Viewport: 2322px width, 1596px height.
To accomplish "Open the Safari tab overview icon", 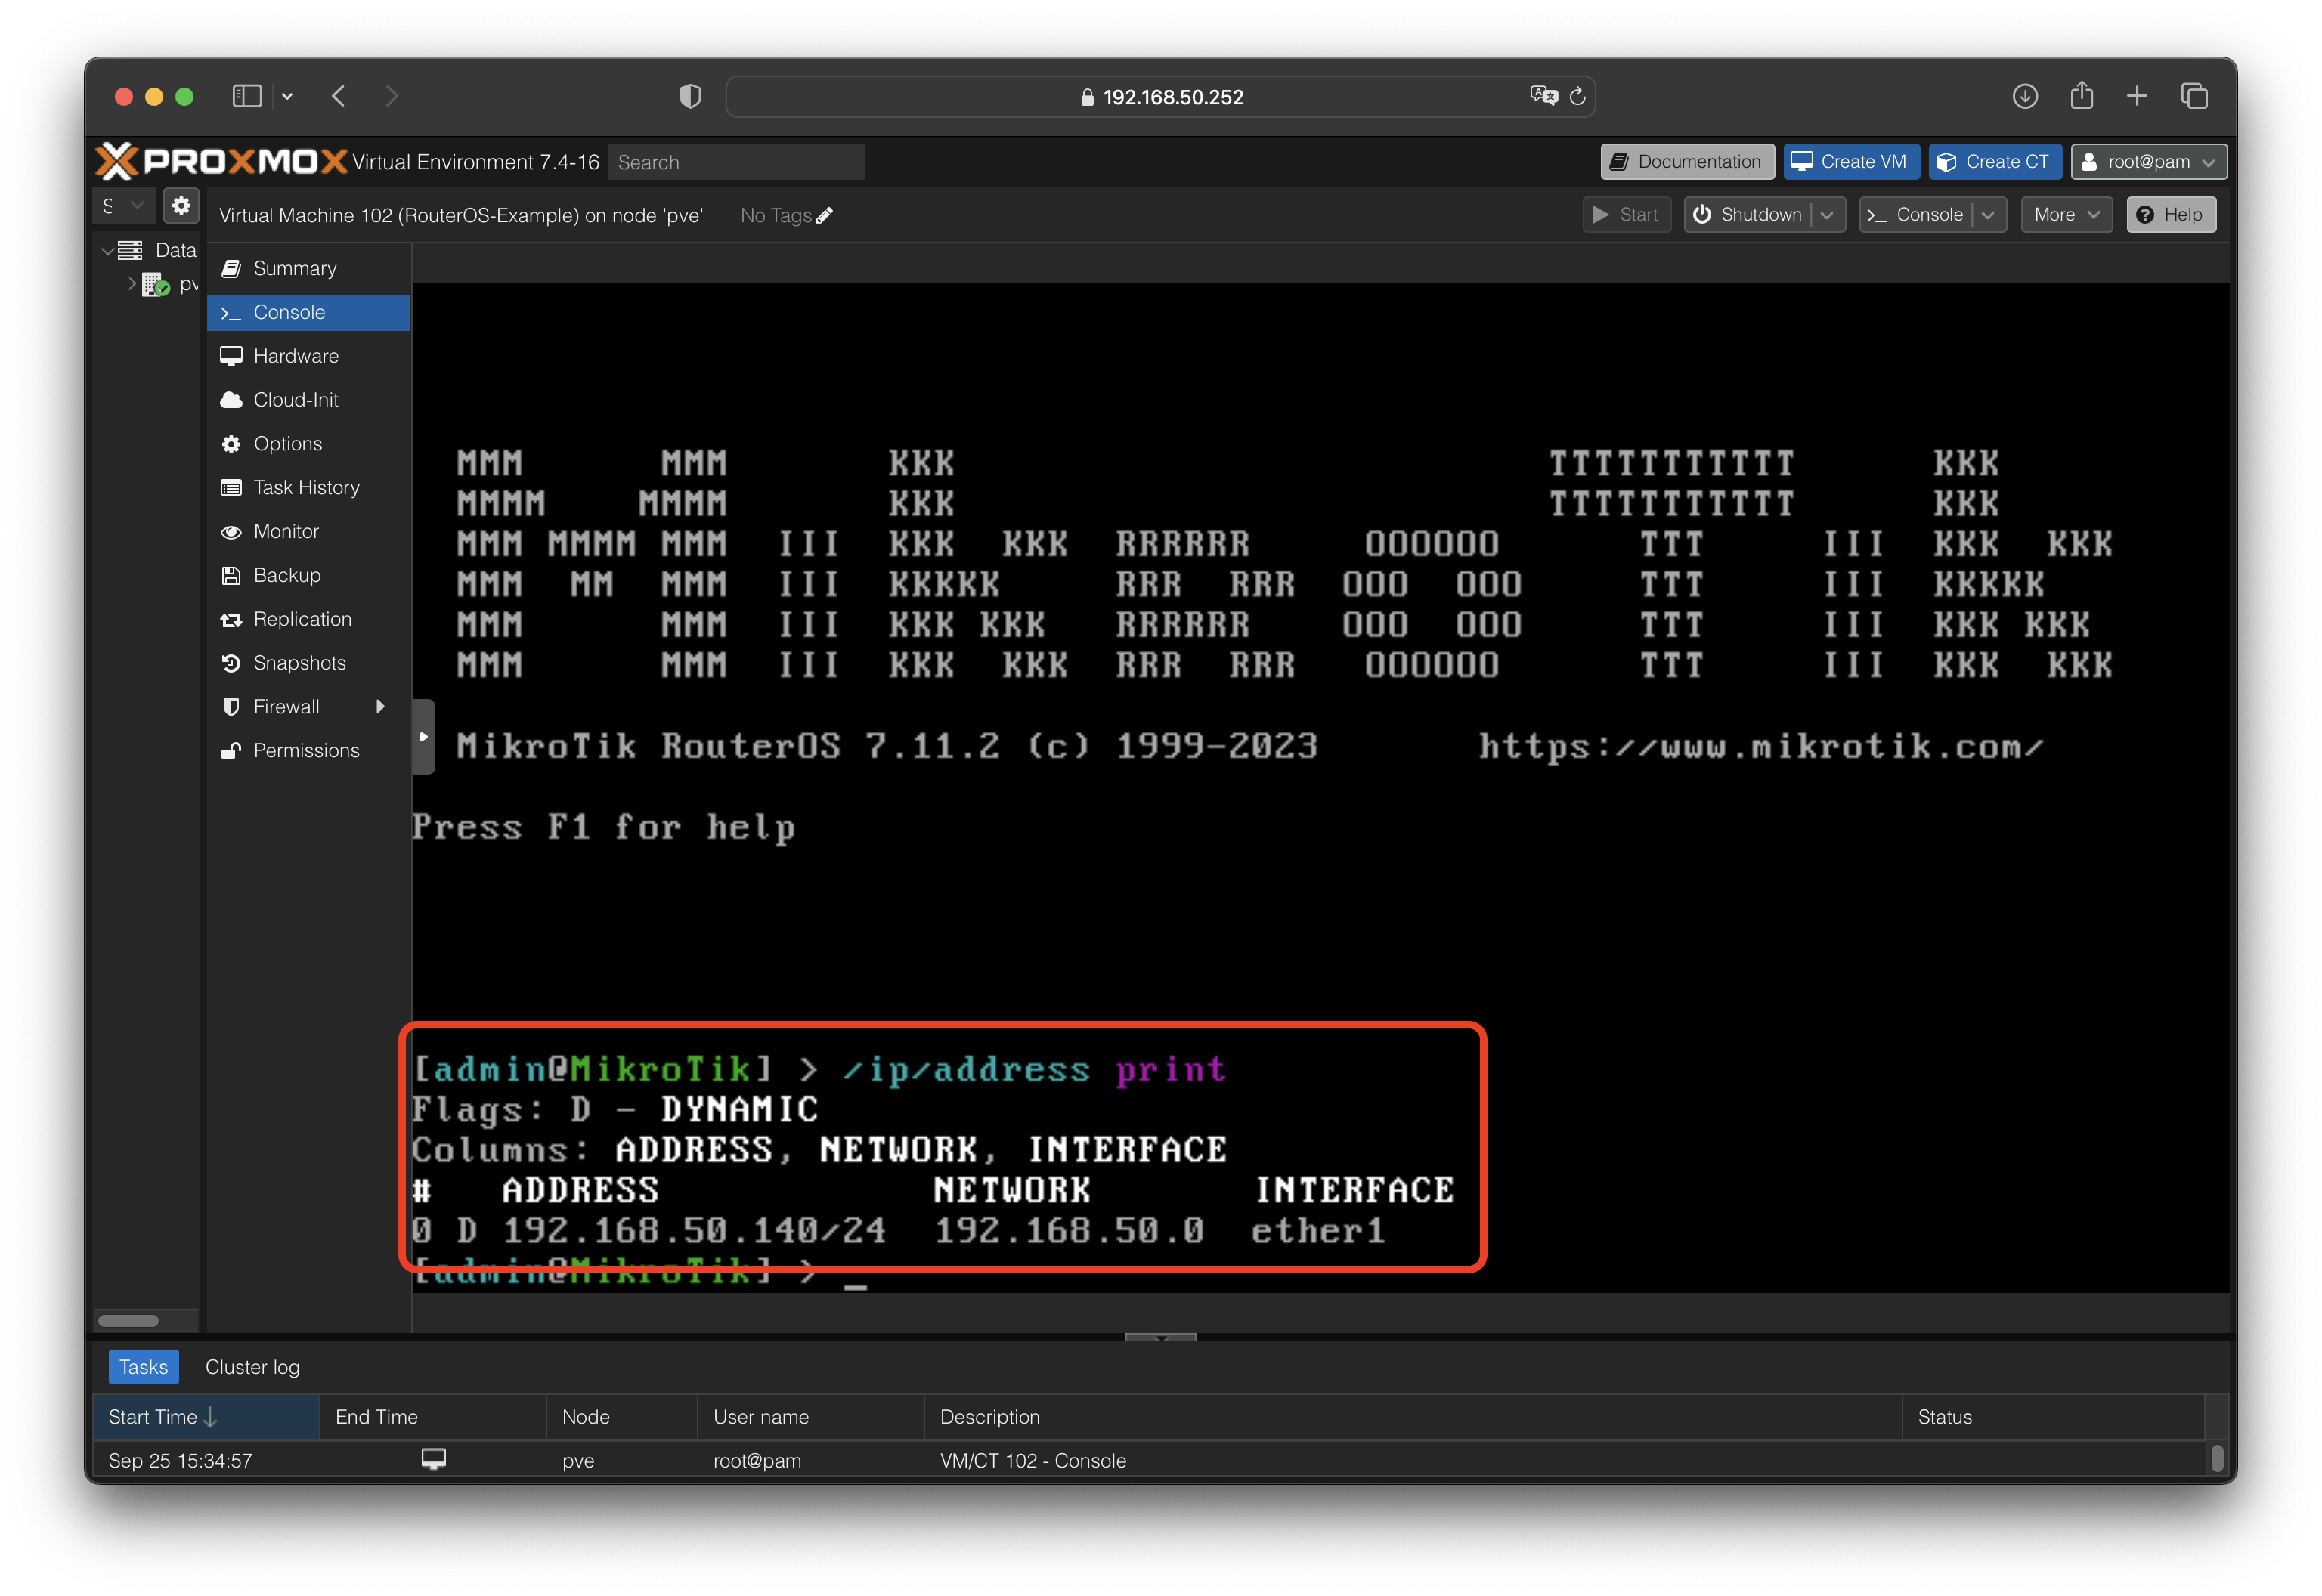I will pos(2194,96).
